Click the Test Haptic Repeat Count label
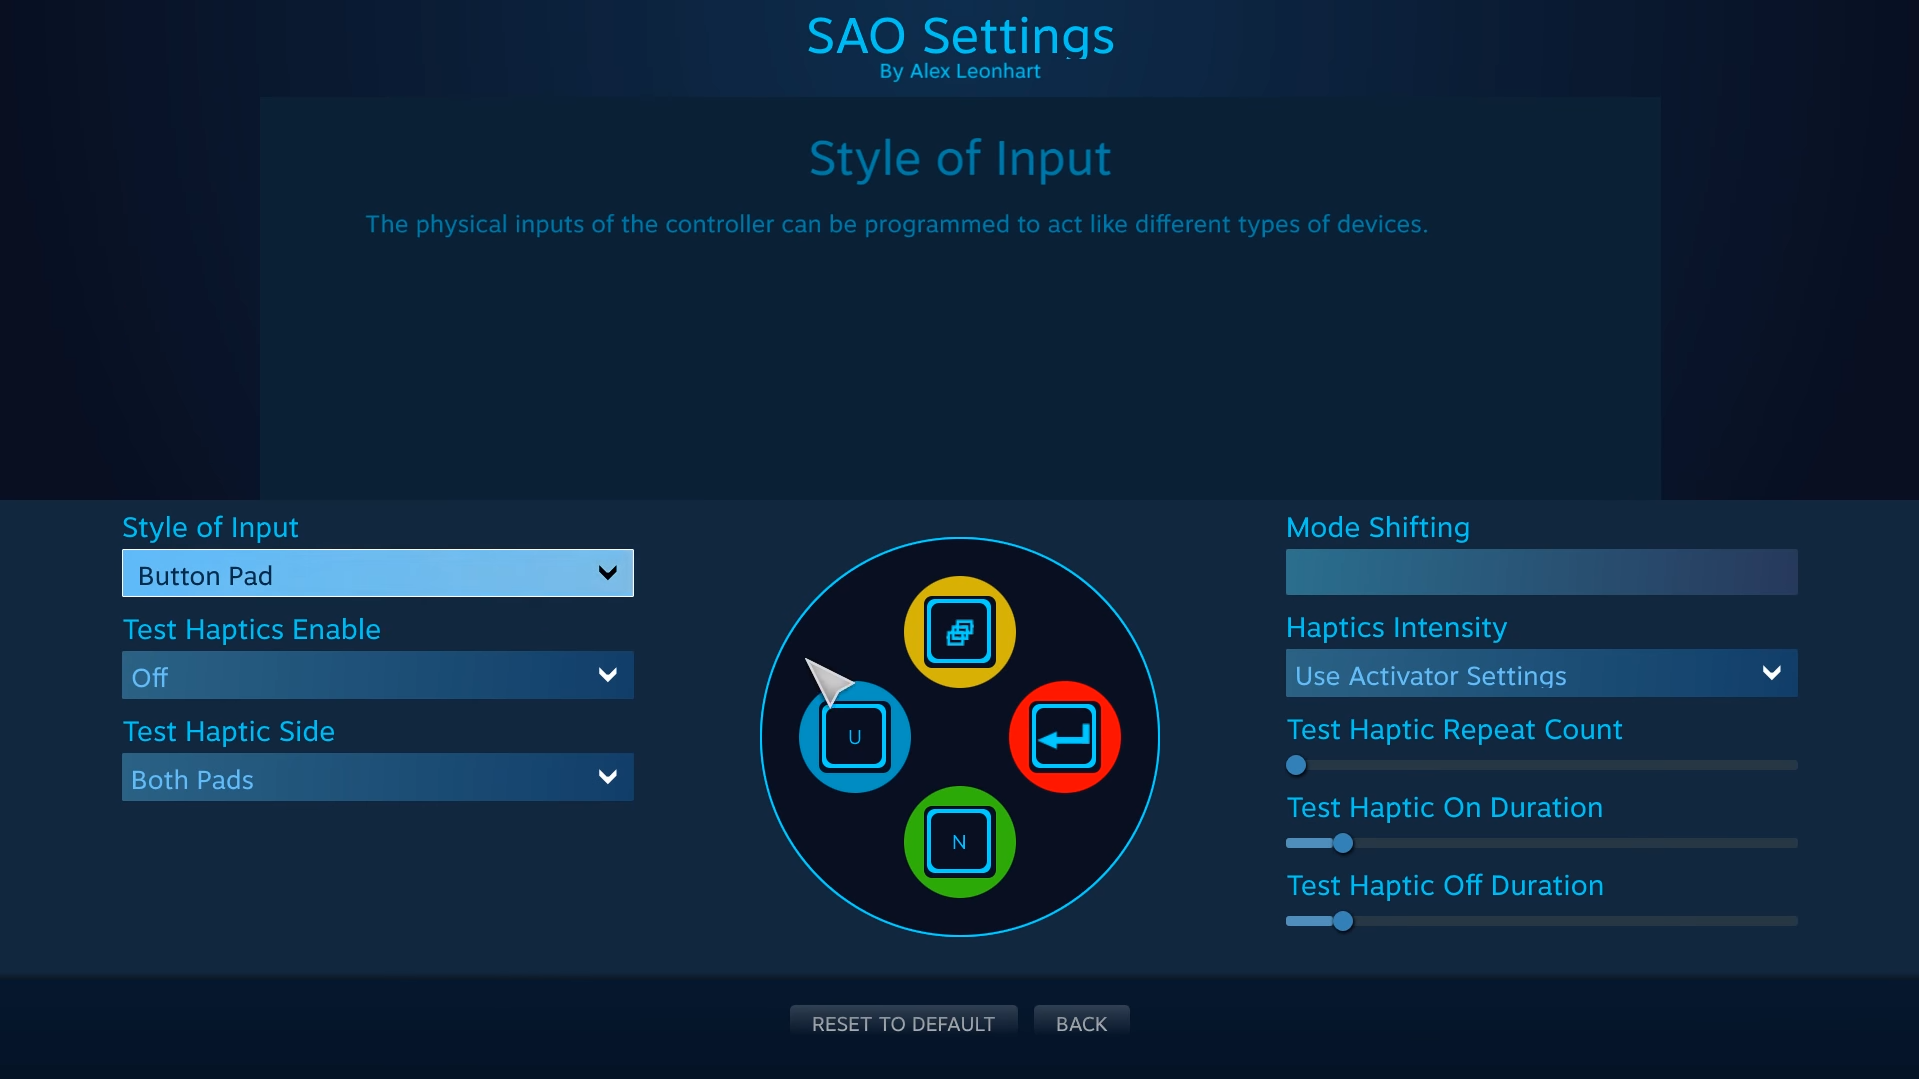Screen dimensions: 1919x1079 click(x=1454, y=730)
